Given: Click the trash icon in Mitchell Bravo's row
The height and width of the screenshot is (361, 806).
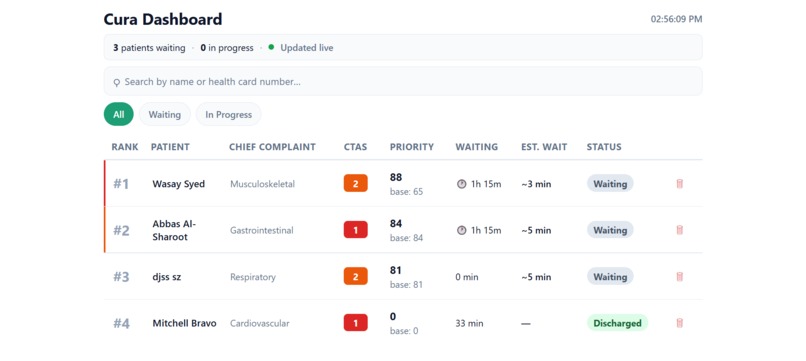Looking at the screenshot, I should coord(680,323).
